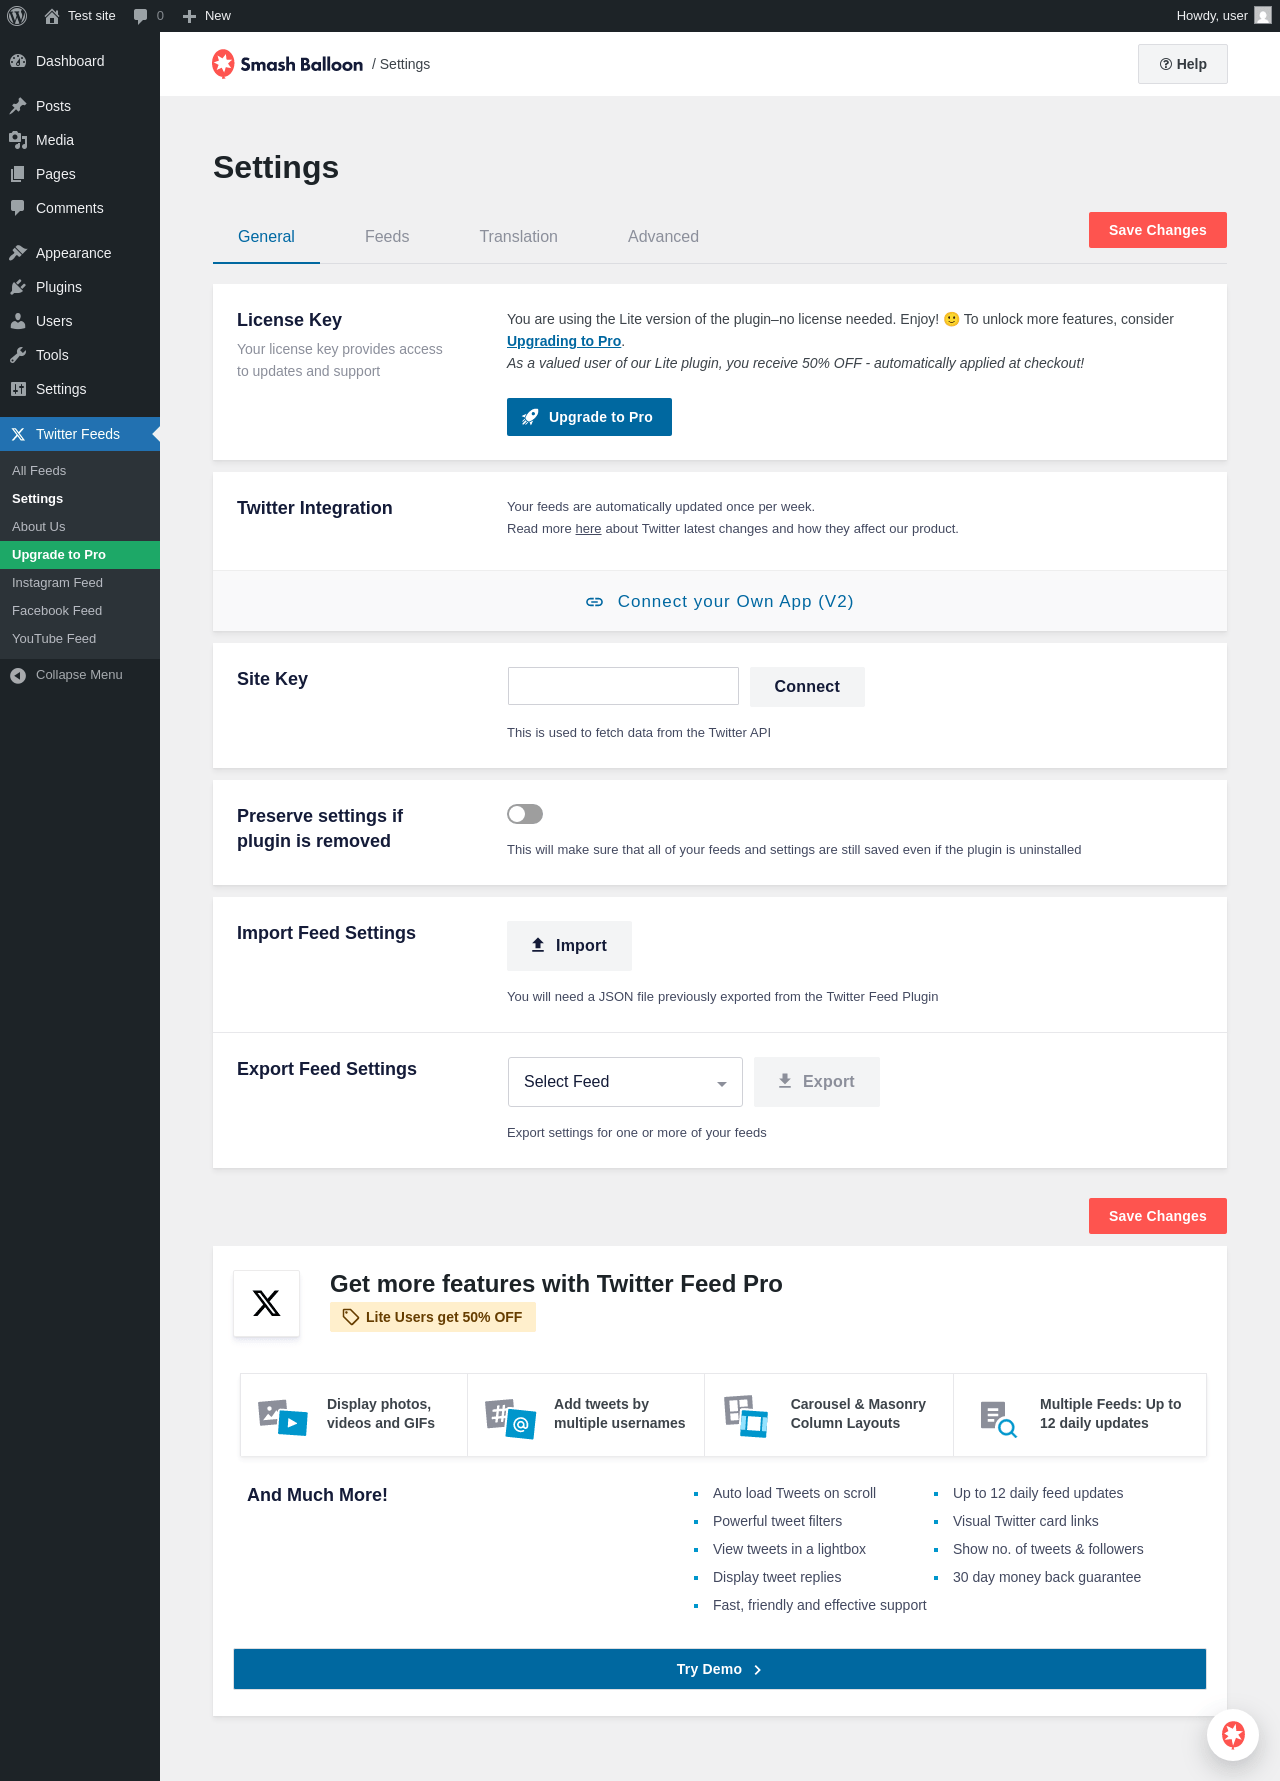1280x1781 pixels.
Task: Open the Media library menu
Action: pyautogui.click(x=80, y=140)
